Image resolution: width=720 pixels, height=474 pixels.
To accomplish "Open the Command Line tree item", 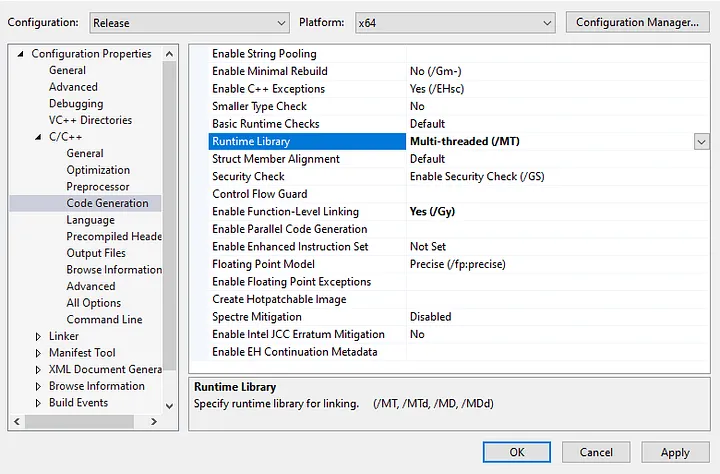I will click(104, 320).
